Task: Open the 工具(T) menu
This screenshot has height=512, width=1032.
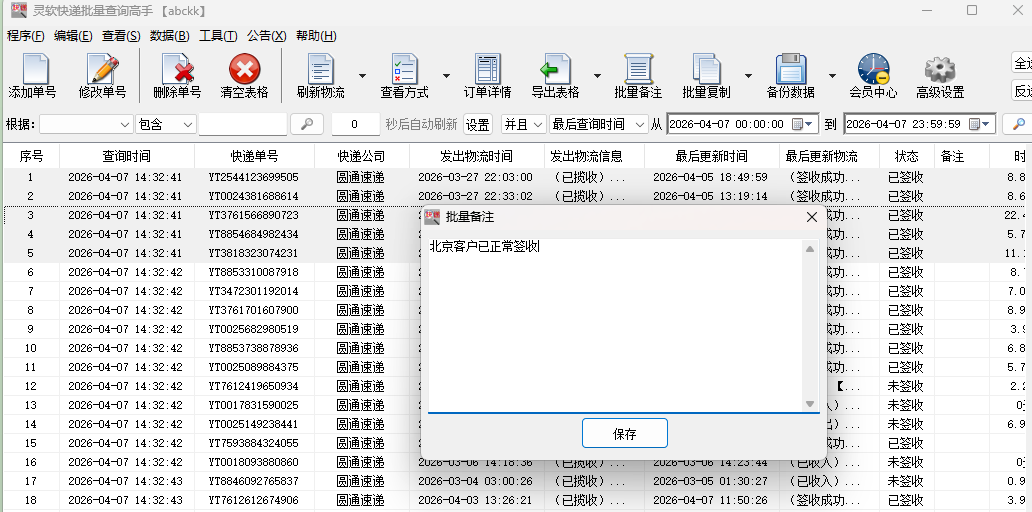Action: [x=217, y=35]
